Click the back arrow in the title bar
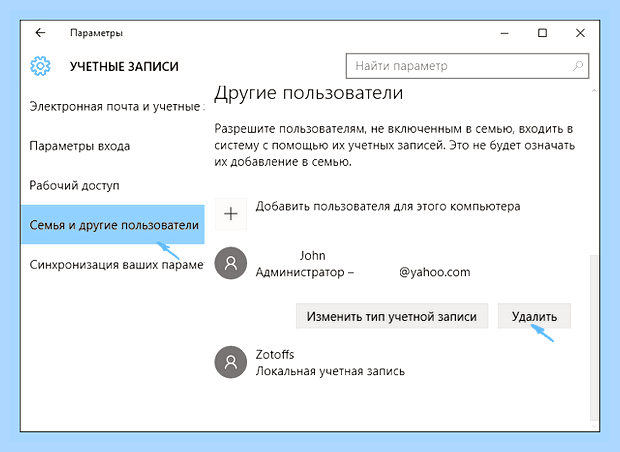 click(40, 33)
